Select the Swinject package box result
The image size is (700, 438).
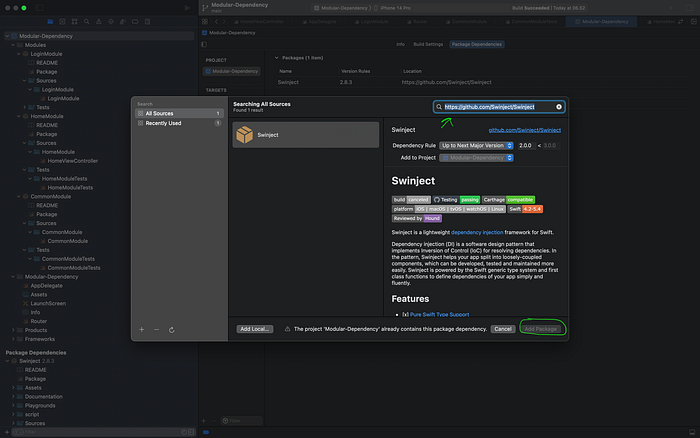(306, 135)
